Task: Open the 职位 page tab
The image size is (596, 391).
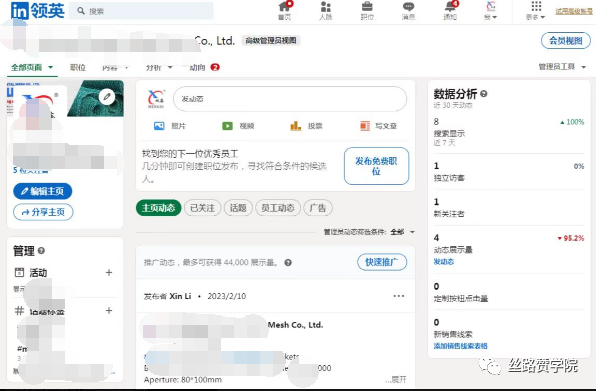Action: click(x=78, y=67)
